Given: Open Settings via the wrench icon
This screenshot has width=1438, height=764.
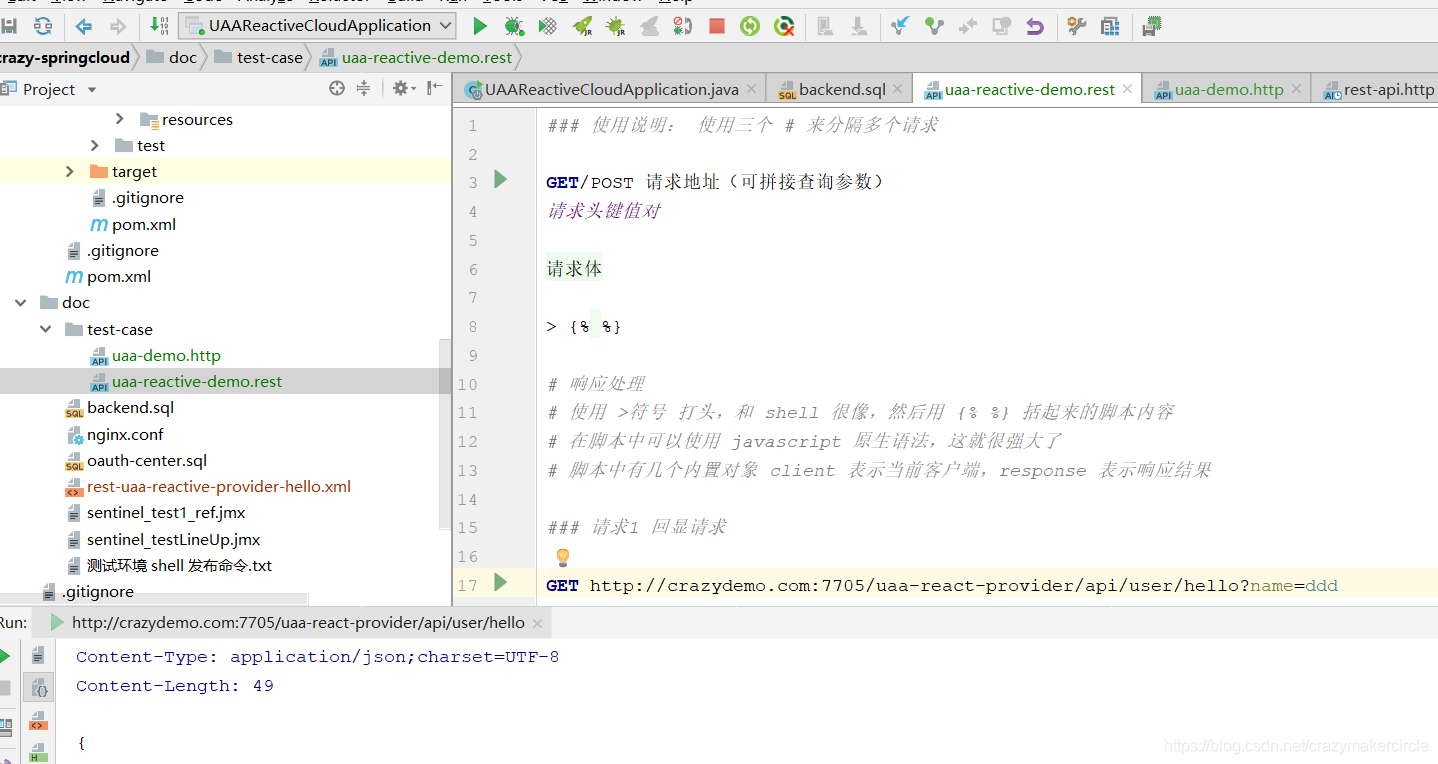Looking at the screenshot, I should (x=1076, y=26).
